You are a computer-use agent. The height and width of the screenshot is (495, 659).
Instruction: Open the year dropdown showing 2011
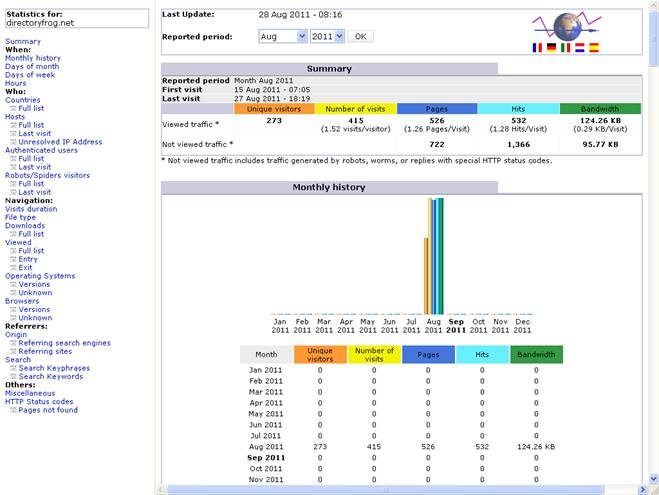pyautogui.click(x=326, y=36)
